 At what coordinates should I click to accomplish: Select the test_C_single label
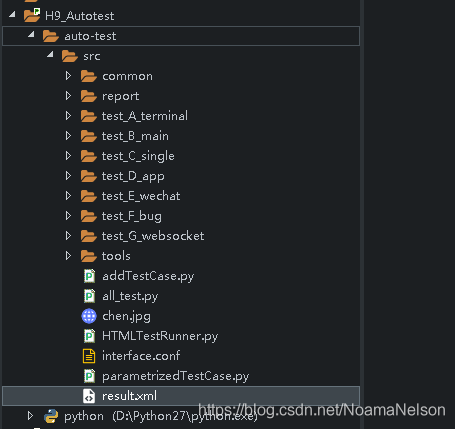(x=138, y=156)
